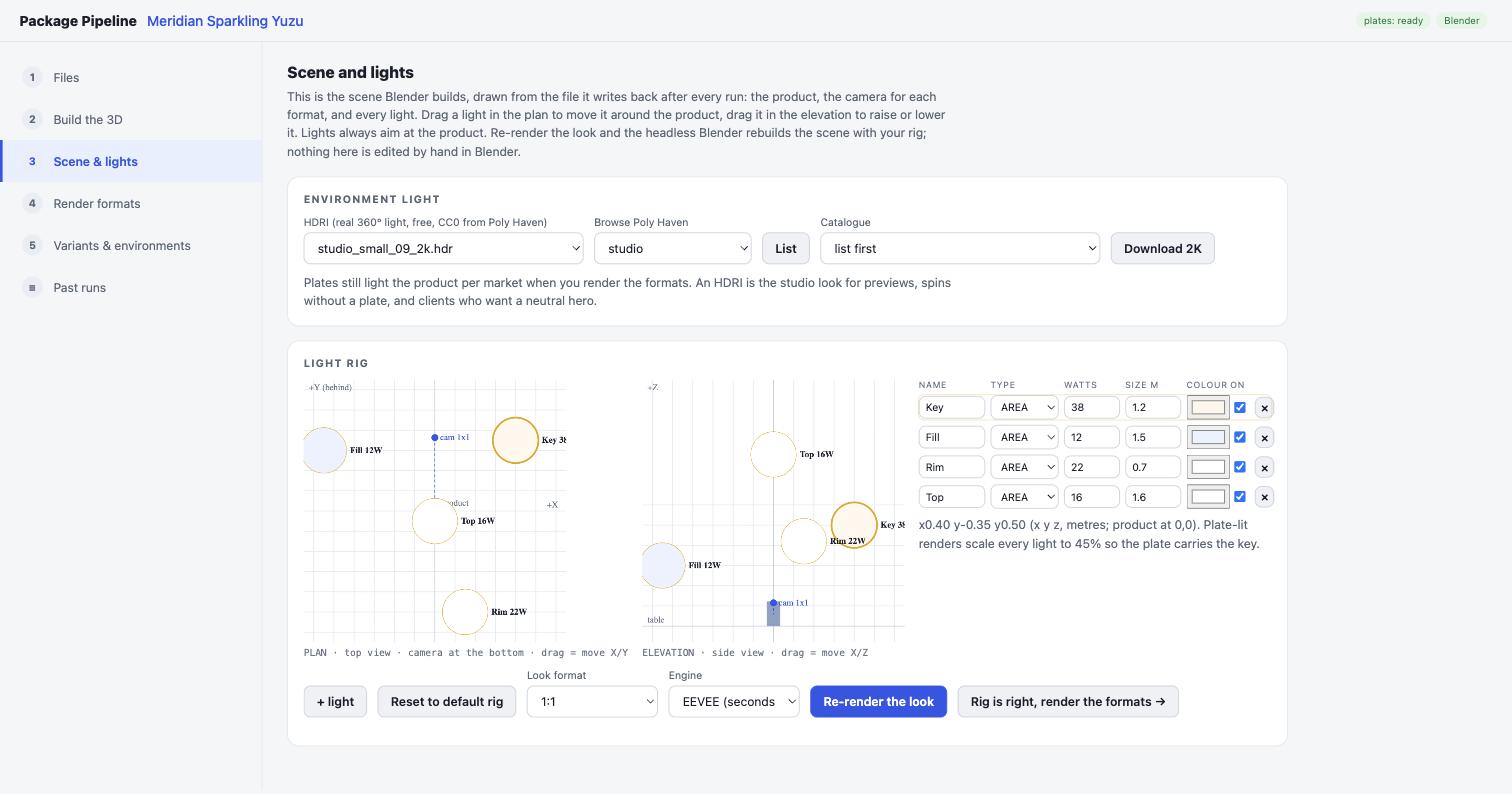Select Rim 22W light in elevation view

[803, 541]
